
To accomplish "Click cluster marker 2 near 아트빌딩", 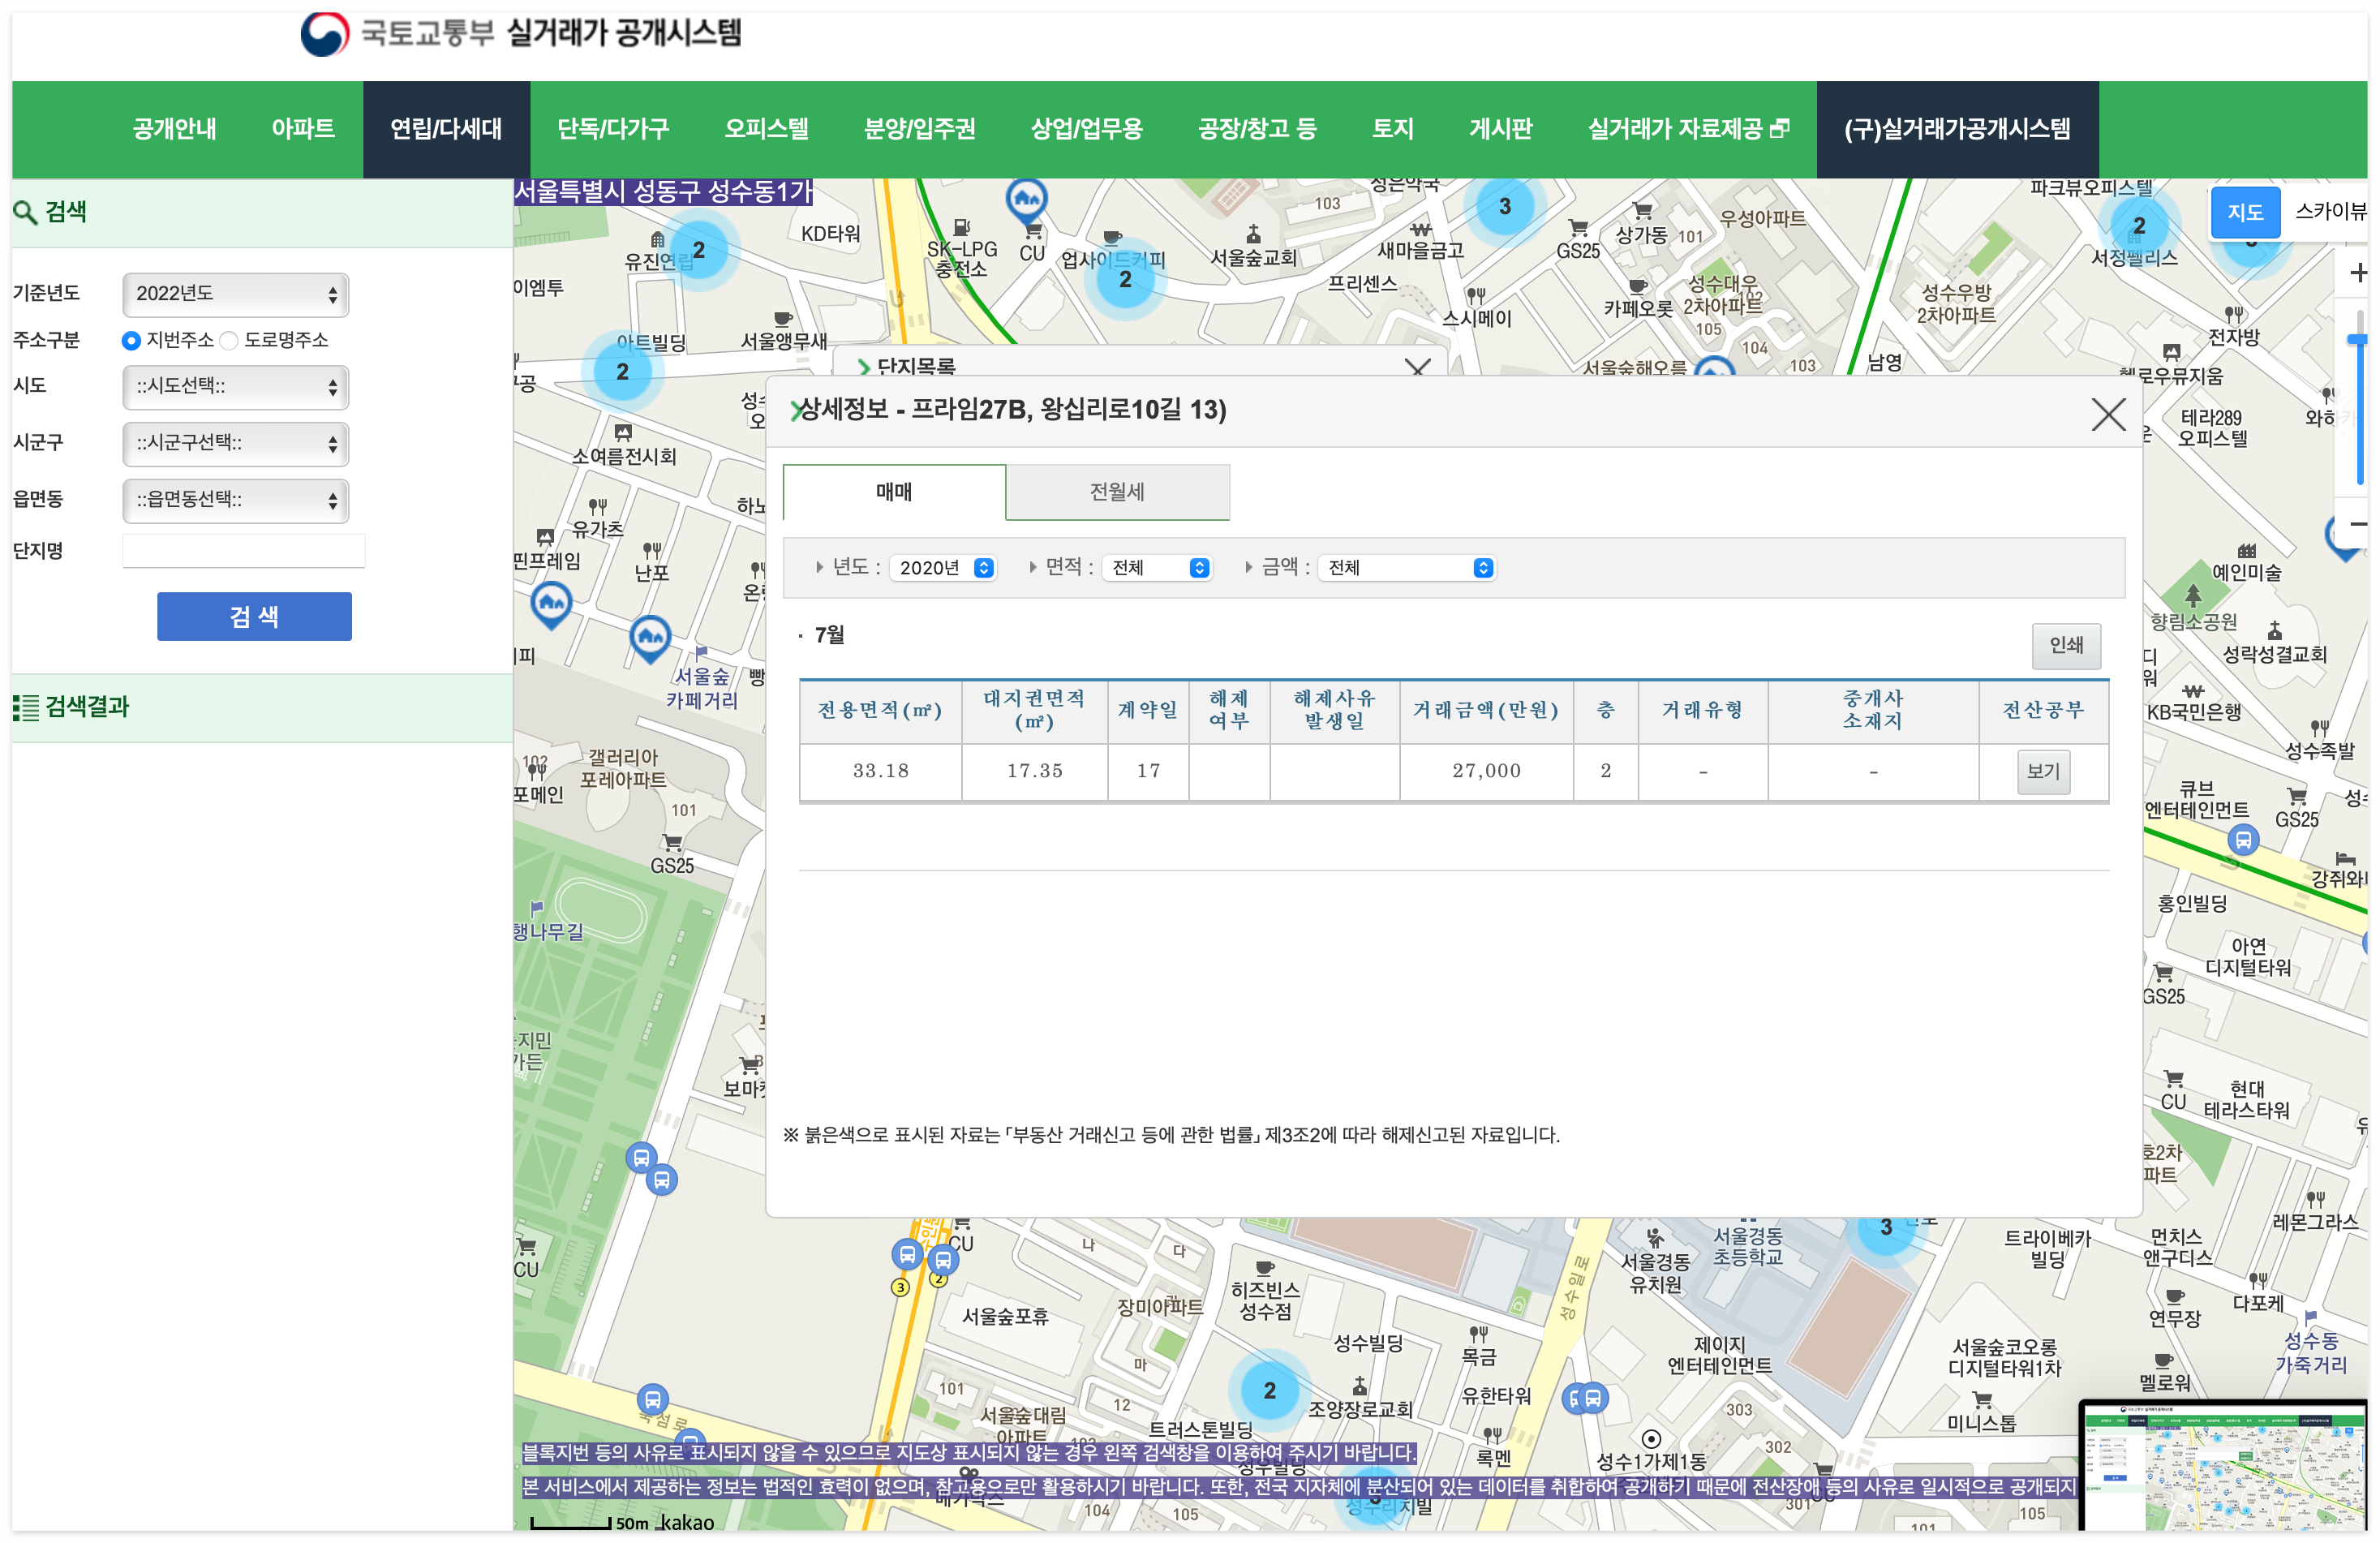I will pos(622,371).
